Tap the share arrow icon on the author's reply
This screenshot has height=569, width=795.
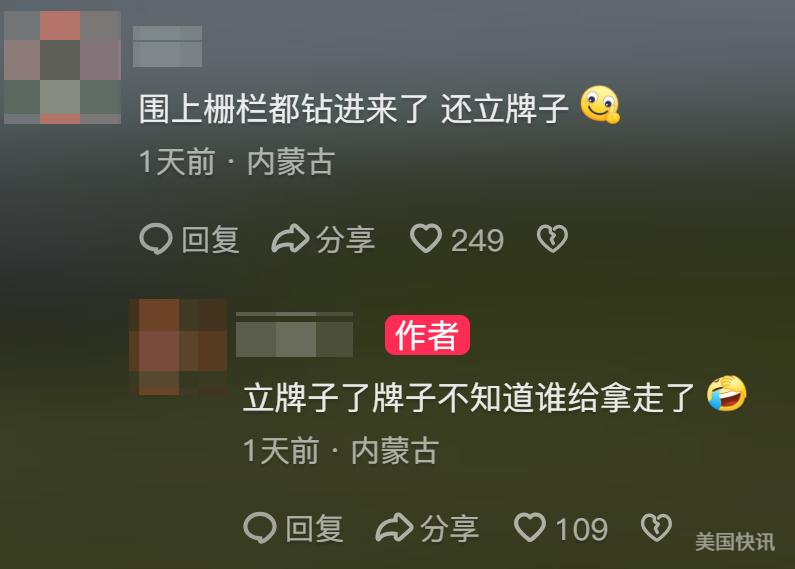tap(394, 527)
